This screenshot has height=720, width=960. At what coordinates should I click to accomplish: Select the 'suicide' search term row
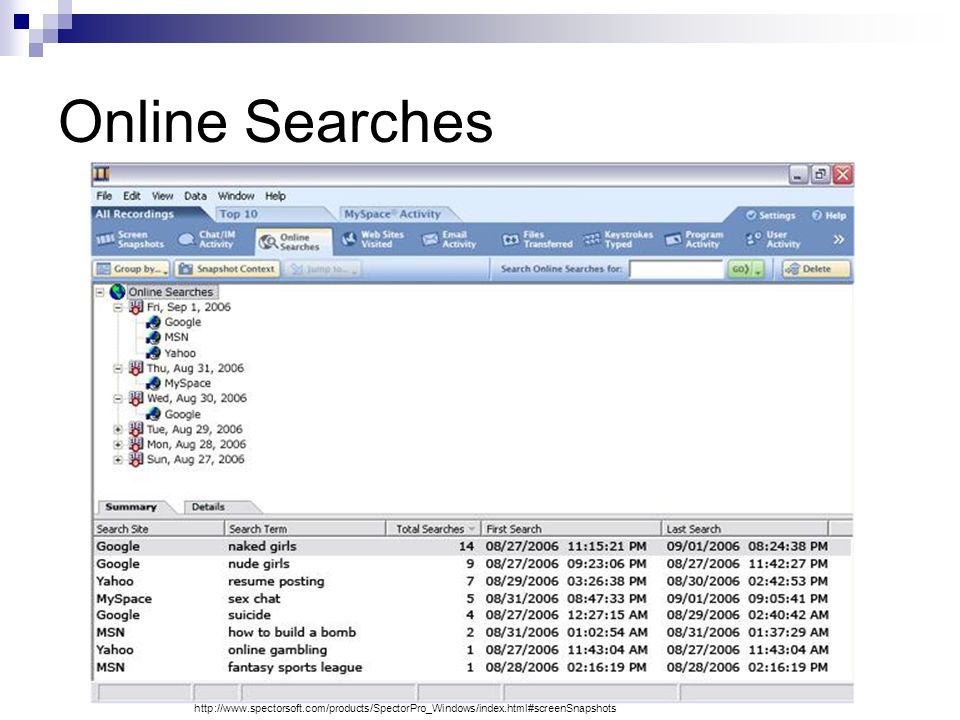[472, 615]
